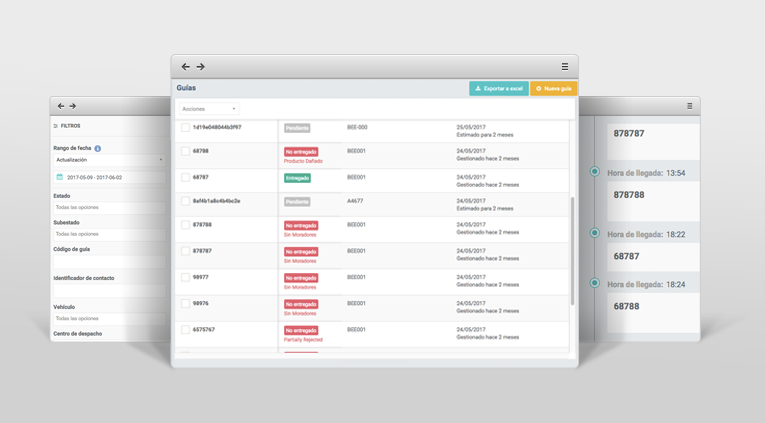Click the back arrow in the filters panel
The width and height of the screenshot is (765, 423).
(61, 106)
